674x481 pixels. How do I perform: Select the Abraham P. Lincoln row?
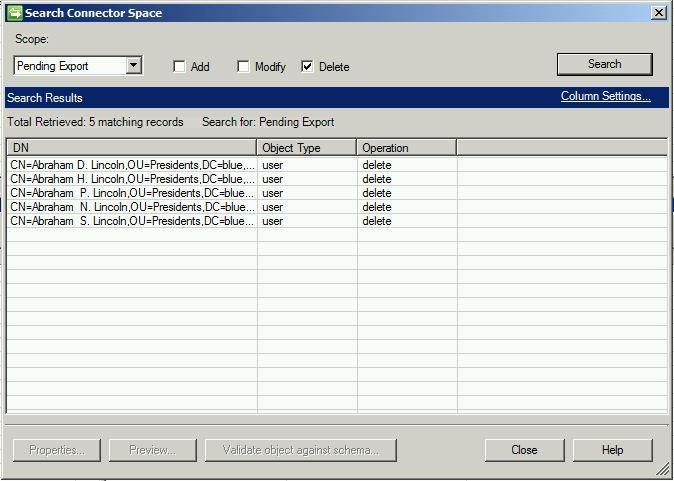point(337,193)
